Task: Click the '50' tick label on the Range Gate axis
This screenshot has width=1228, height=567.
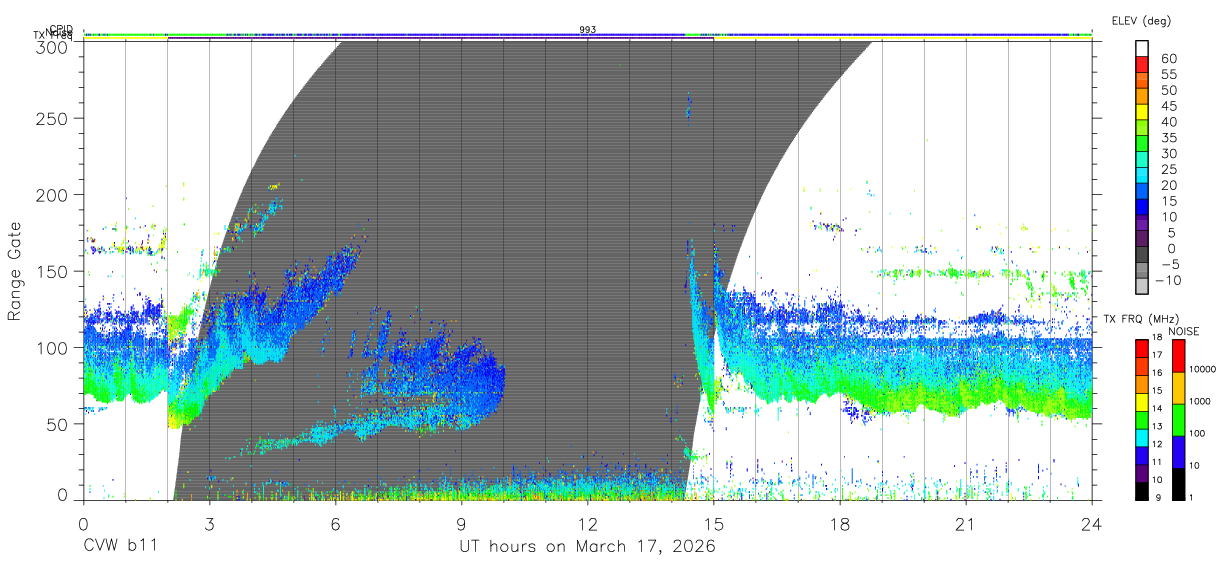Action: [59, 424]
